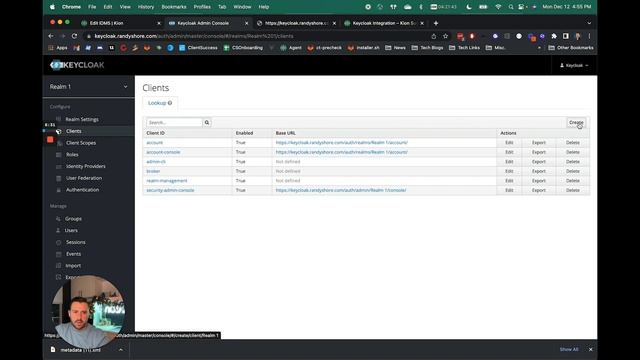The image size is (640, 360).
Task: Open macOS Spotlight search icon
Action: point(511,7)
